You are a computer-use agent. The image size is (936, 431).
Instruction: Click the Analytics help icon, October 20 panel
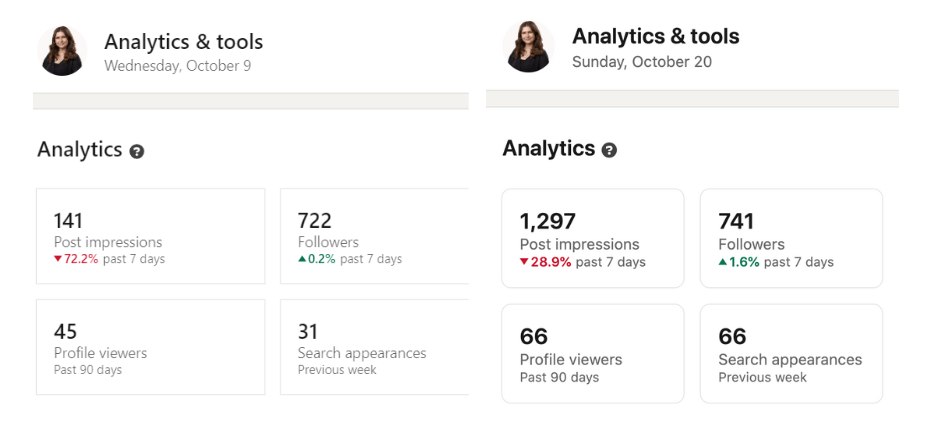[x=609, y=150]
